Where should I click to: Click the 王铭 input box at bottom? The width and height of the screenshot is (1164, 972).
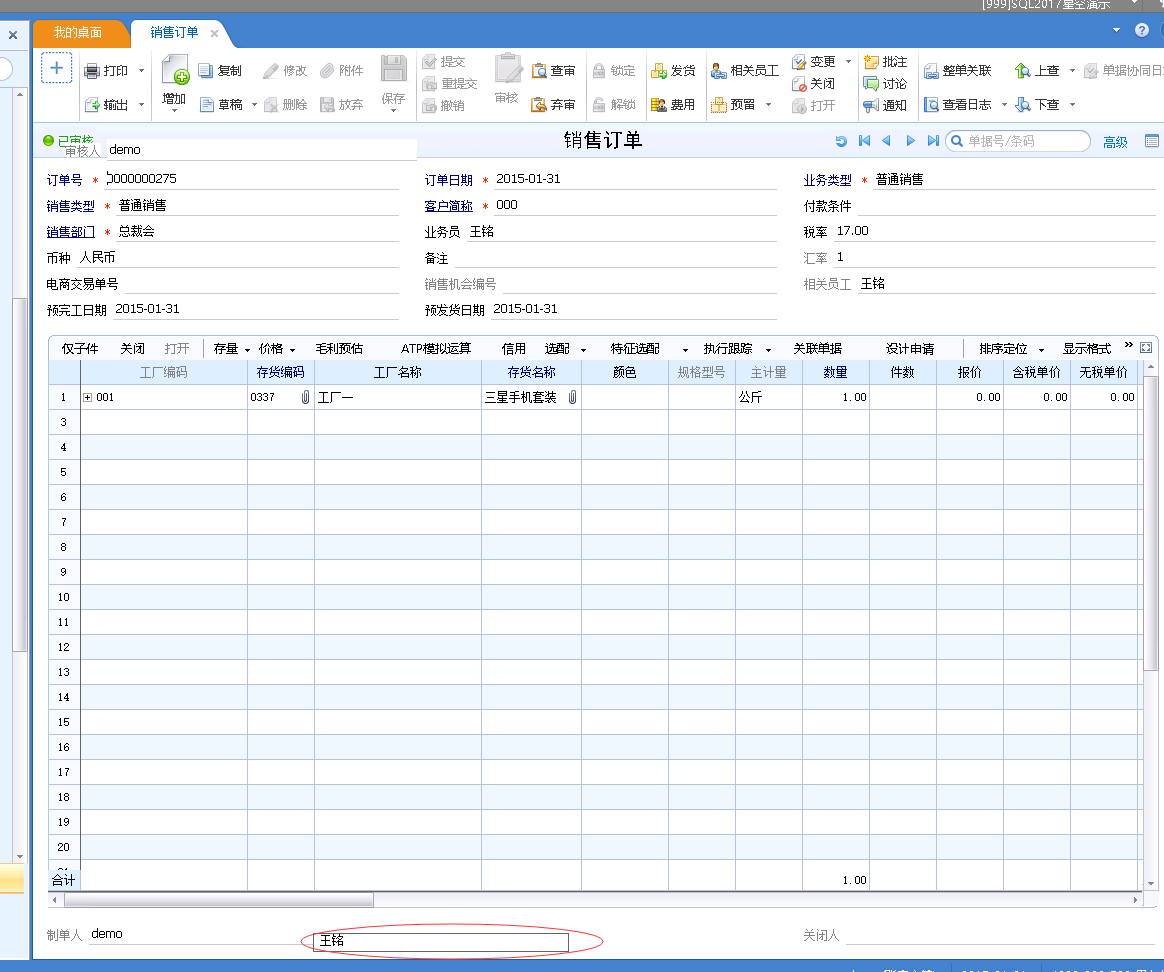click(x=441, y=942)
